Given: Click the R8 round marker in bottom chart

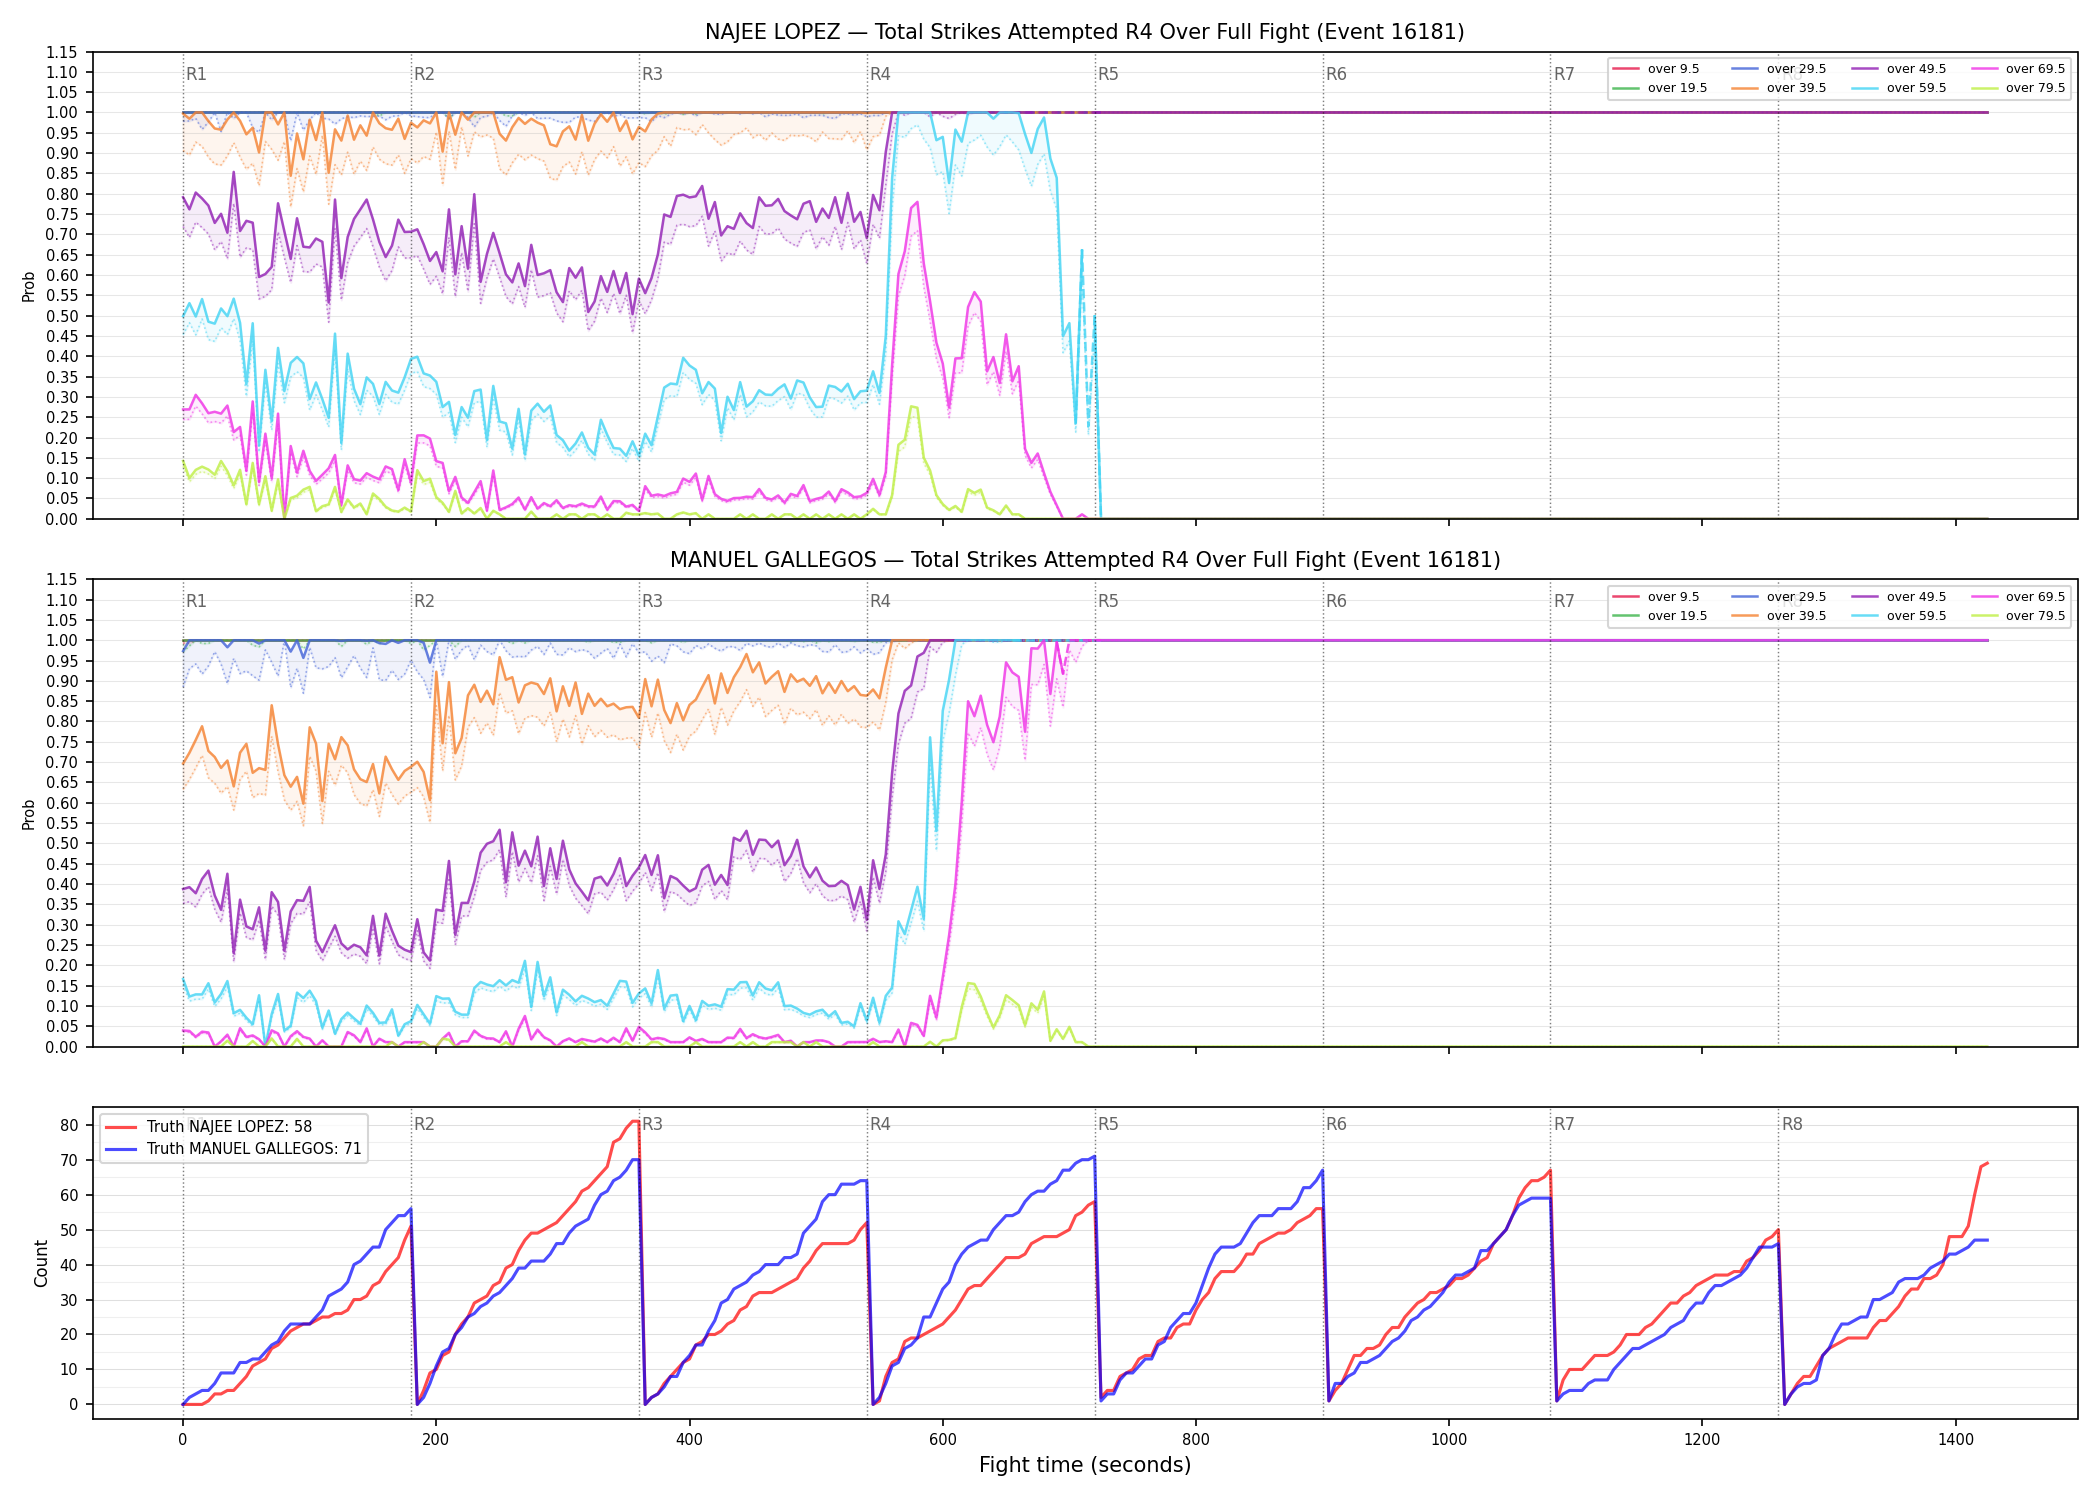Looking at the screenshot, I should coord(1792,1124).
